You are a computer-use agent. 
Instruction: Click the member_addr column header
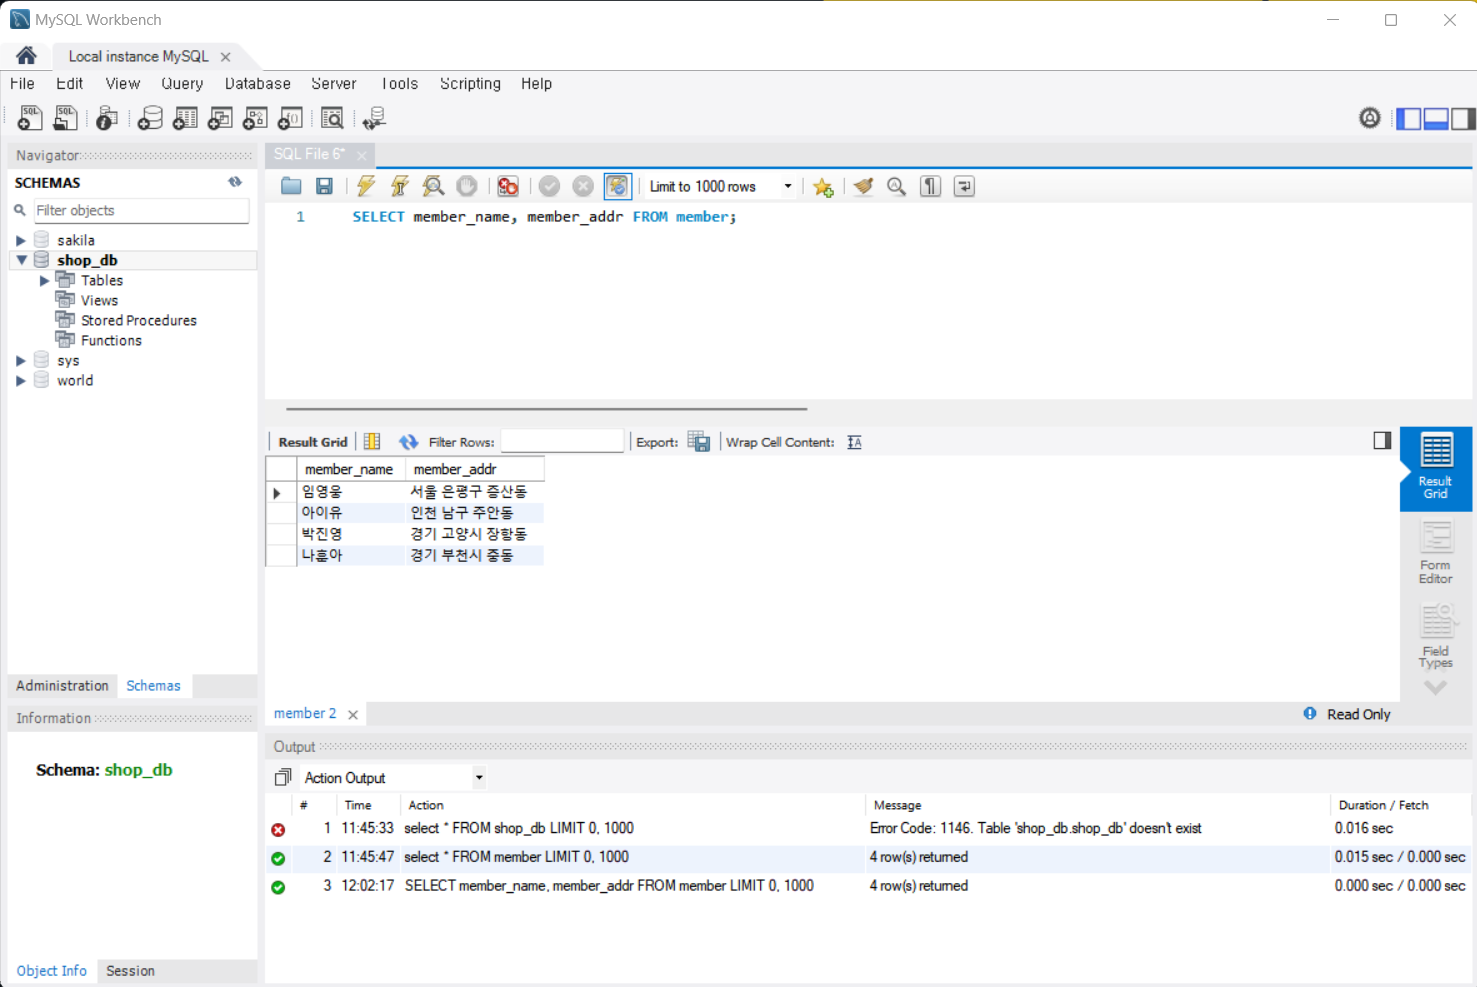pyautogui.click(x=474, y=469)
